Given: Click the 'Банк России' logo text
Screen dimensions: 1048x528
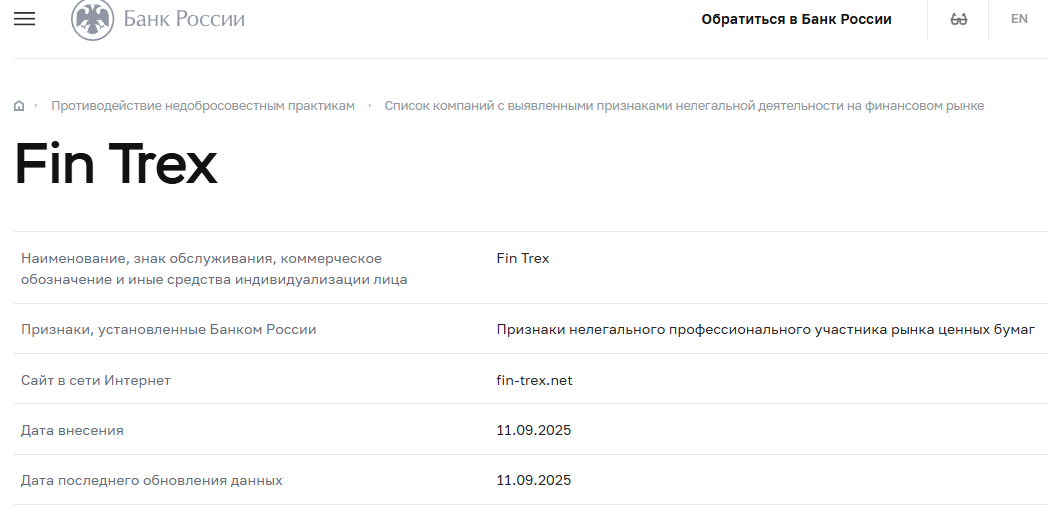Looking at the screenshot, I should point(184,19).
